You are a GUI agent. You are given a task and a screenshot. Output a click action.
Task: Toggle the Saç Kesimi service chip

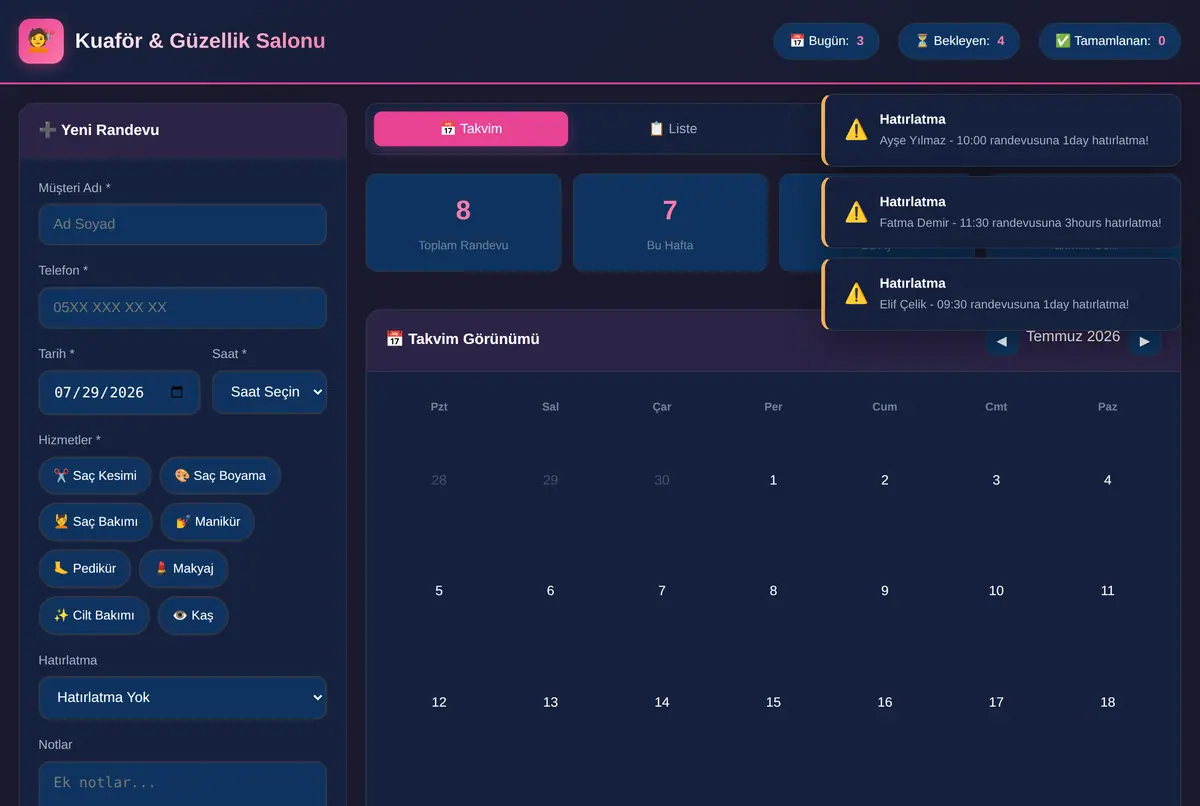[95, 476]
